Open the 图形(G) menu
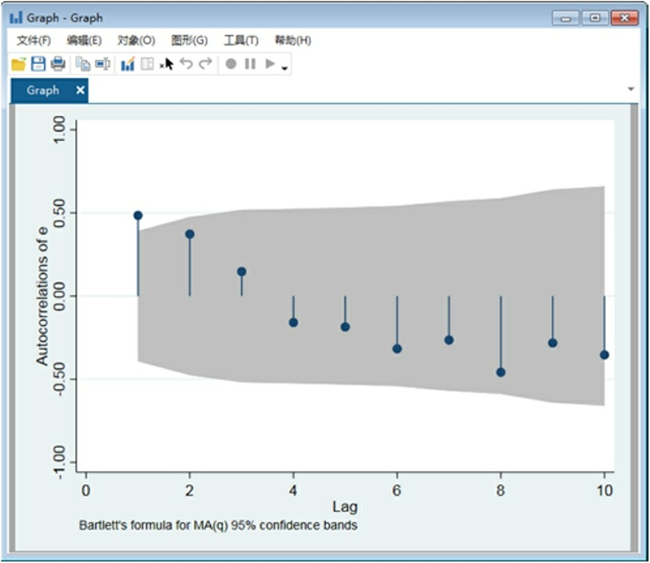 pyautogui.click(x=189, y=40)
